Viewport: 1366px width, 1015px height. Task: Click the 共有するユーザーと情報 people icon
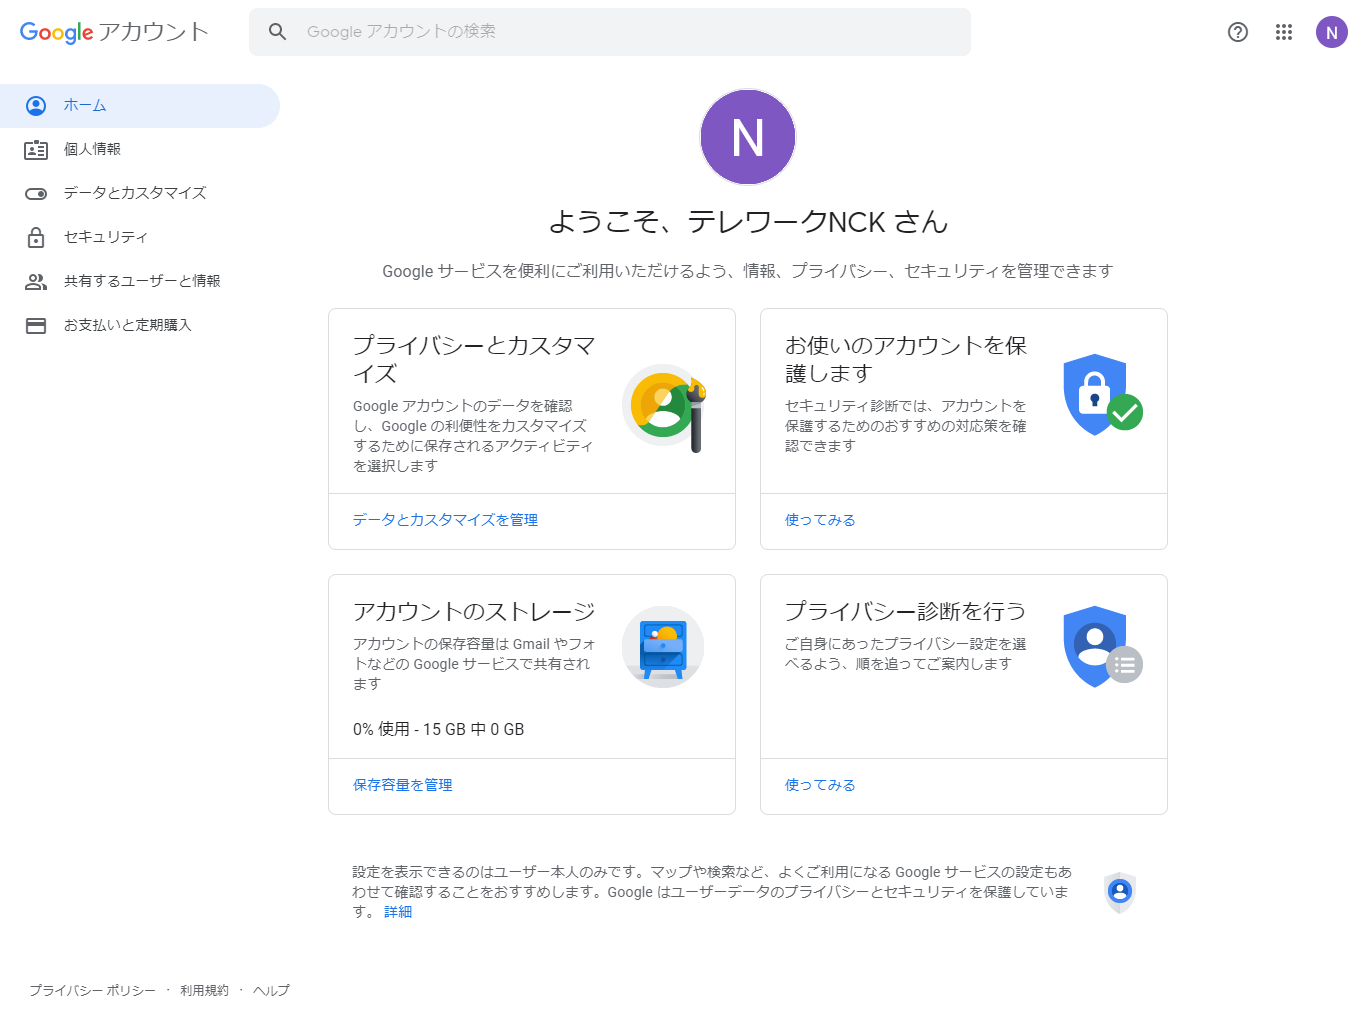click(36, 281)
